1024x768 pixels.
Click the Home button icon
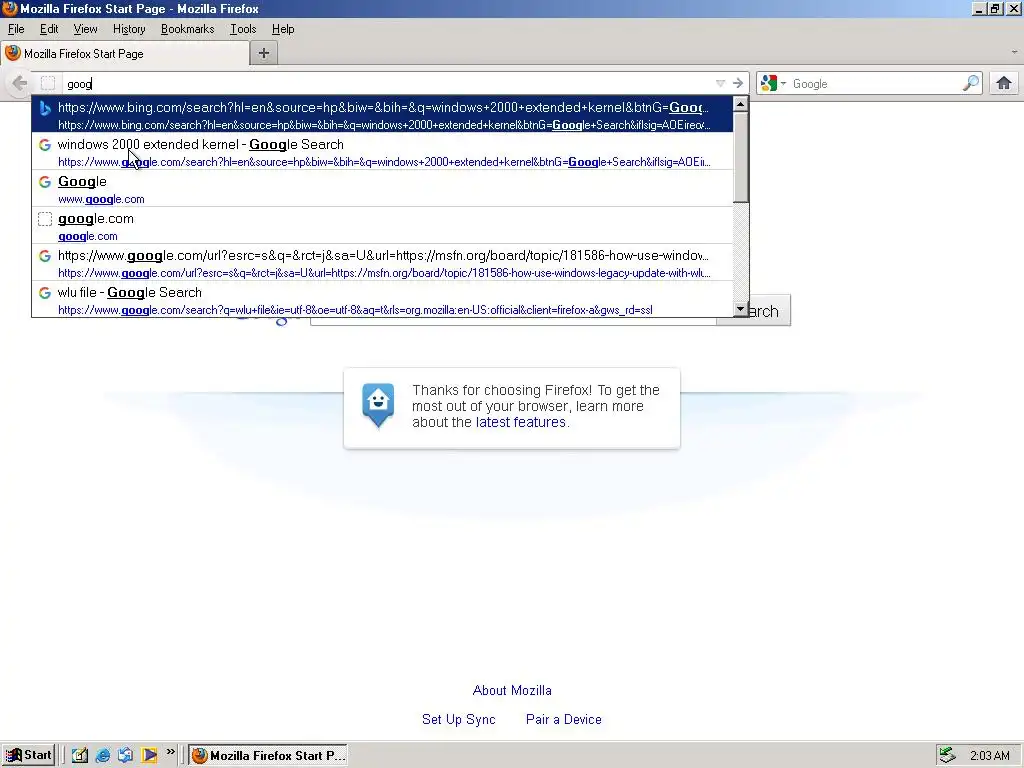click(x=1004, y=84)
